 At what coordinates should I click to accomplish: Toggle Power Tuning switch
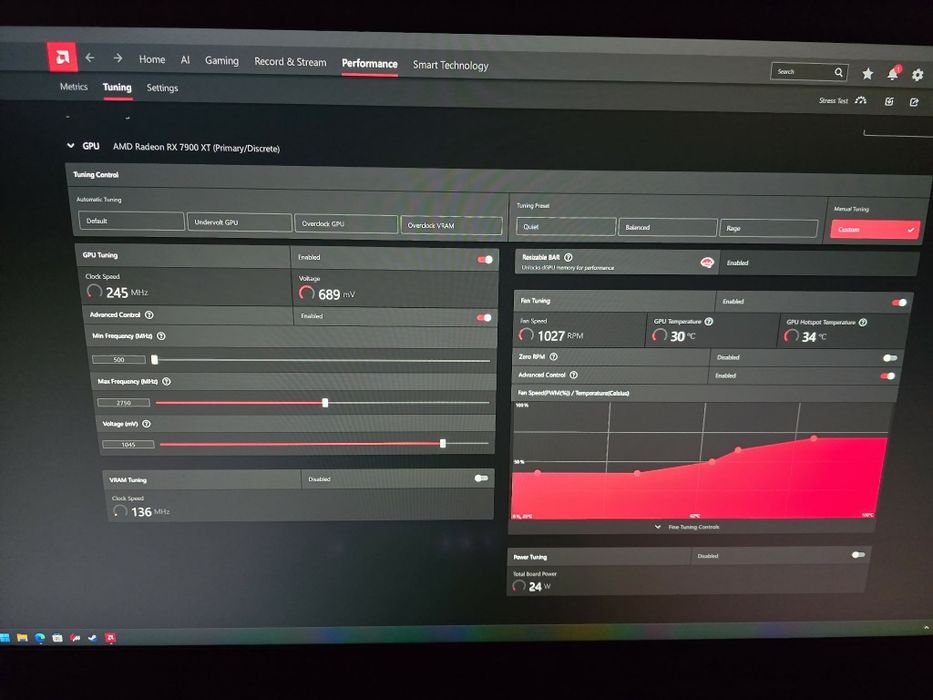(x=858, y=555)
